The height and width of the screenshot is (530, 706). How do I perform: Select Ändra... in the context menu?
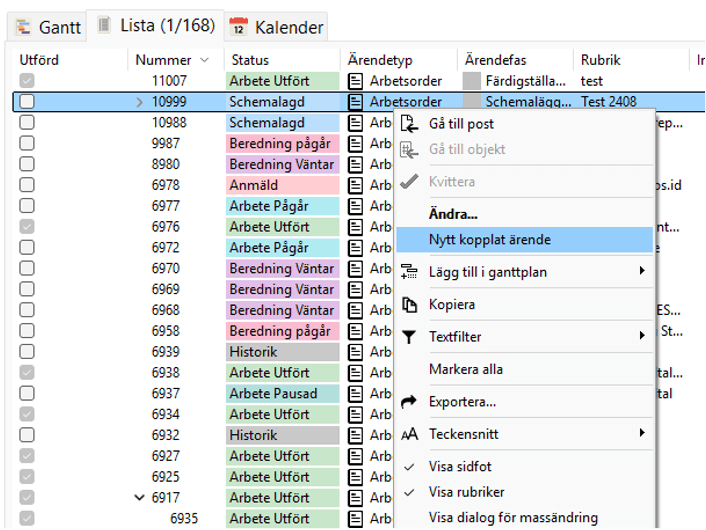[x=453, y=214]
